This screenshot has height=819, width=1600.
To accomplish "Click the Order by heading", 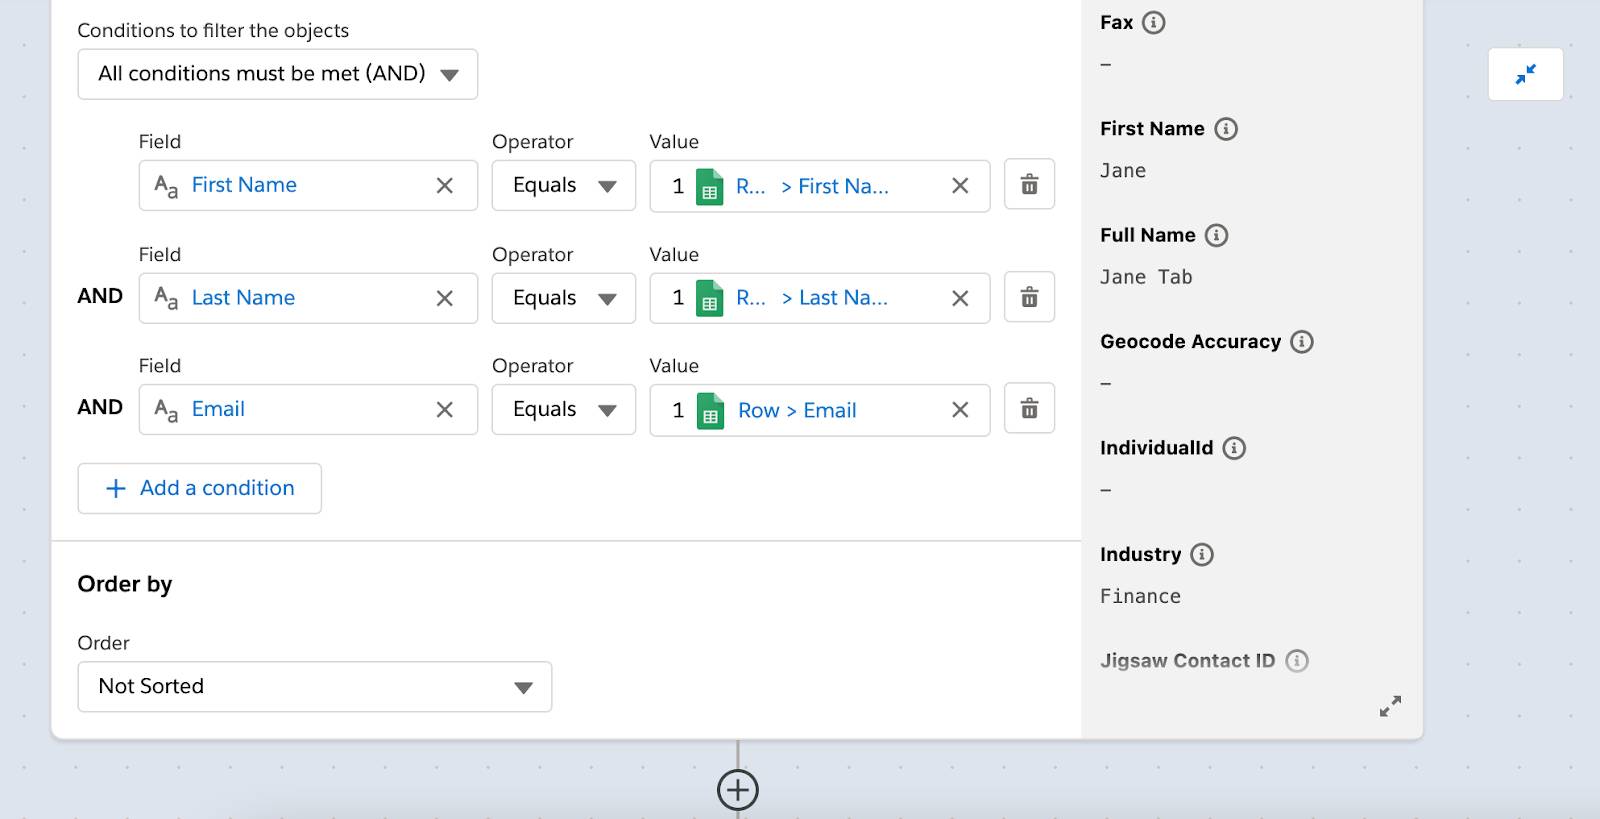I will coord(125,584).
